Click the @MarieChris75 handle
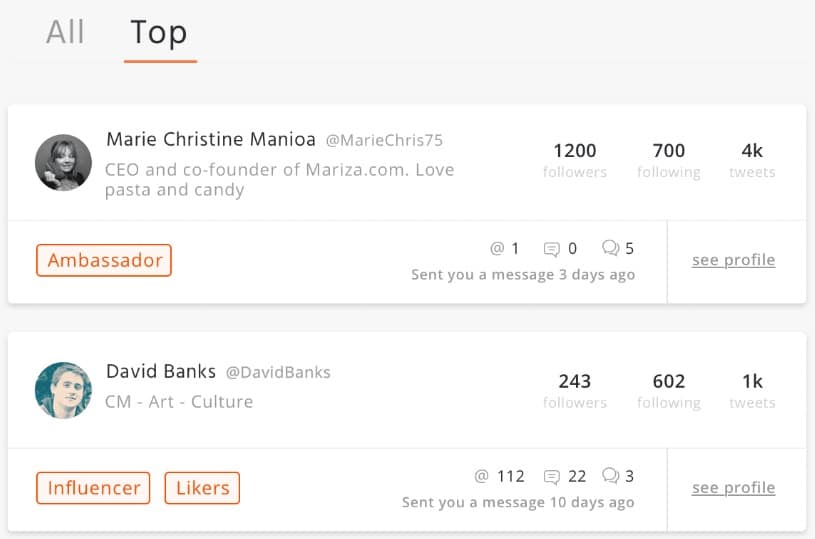This screenshot has height=539, width=815. pos(384,140)
